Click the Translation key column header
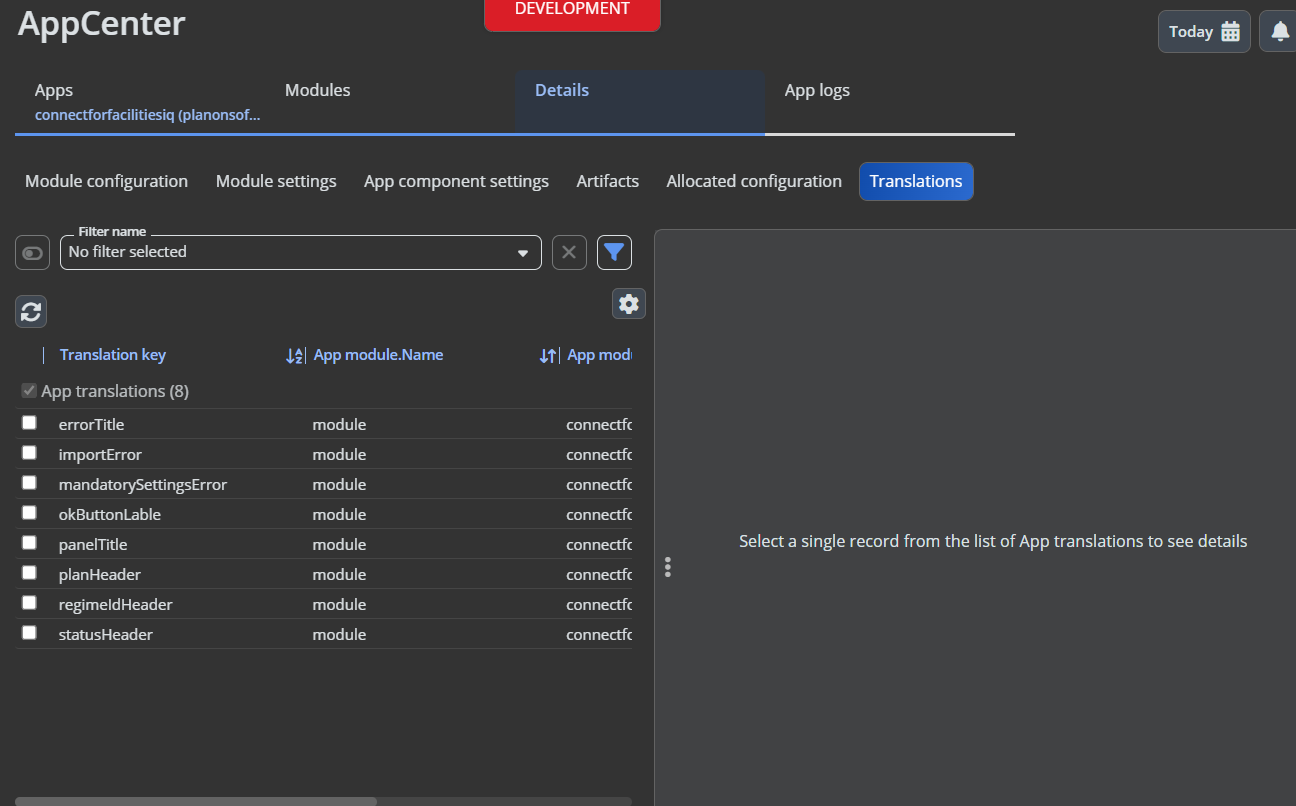The width and height of the screenshot is (1296, 806). 113,355
